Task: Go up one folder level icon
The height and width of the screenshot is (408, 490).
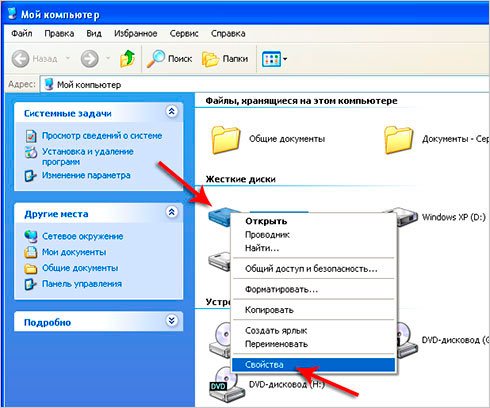Action: click(127, 59)
